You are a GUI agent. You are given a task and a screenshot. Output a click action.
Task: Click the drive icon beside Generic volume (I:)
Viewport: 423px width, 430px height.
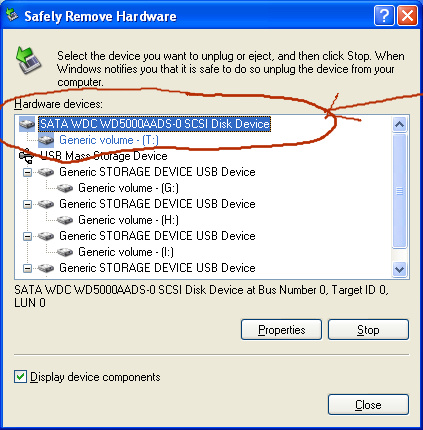pos(65,252)
